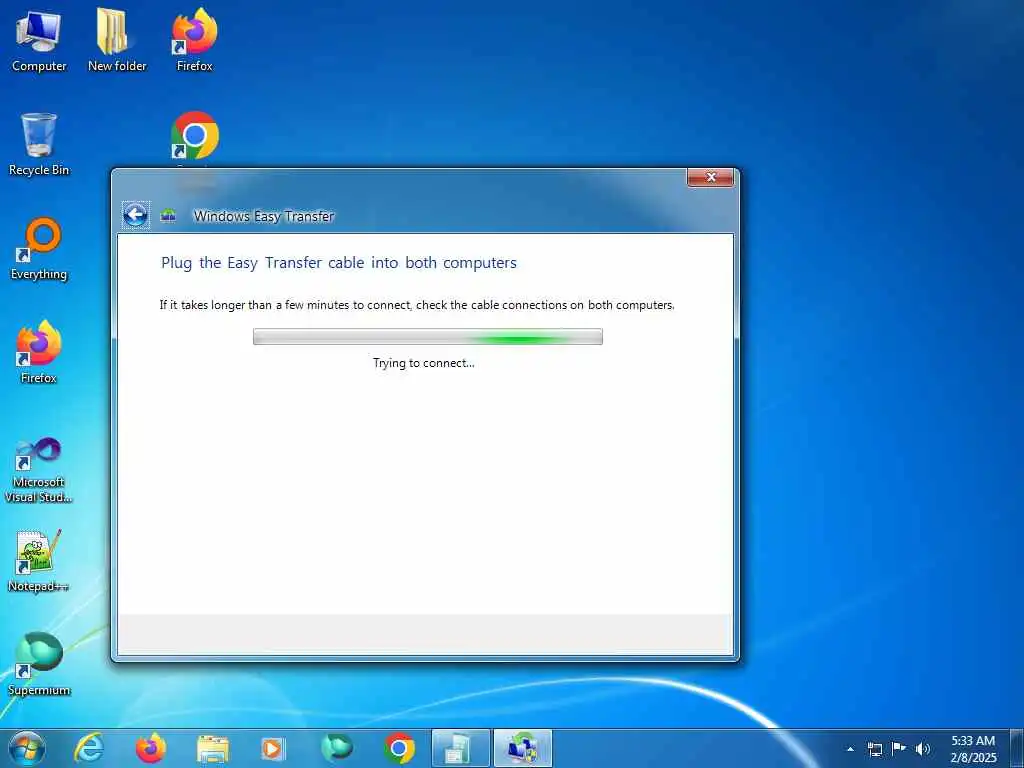Viewport: 1024px width, 768px height.
Task: Open the Action Center flag icon
Action: pyautogui.click(x=899, y=749)
